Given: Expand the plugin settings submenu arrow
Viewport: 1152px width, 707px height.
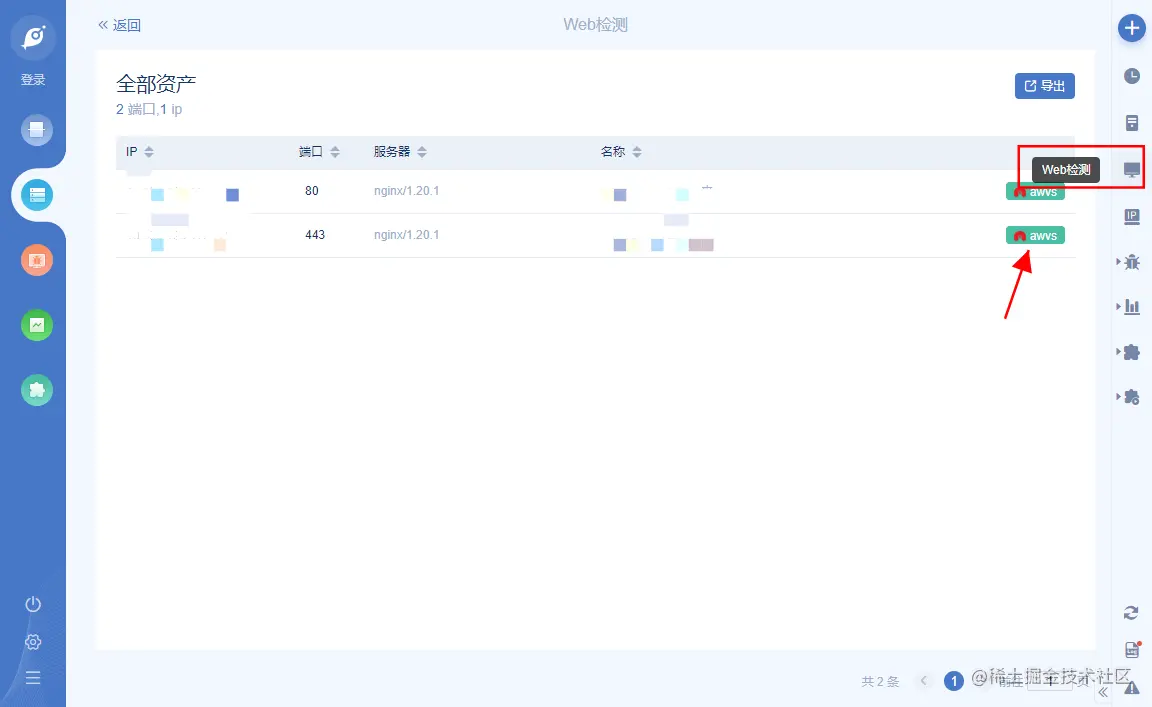Looking at the screenshot, I should (1118, 396).
